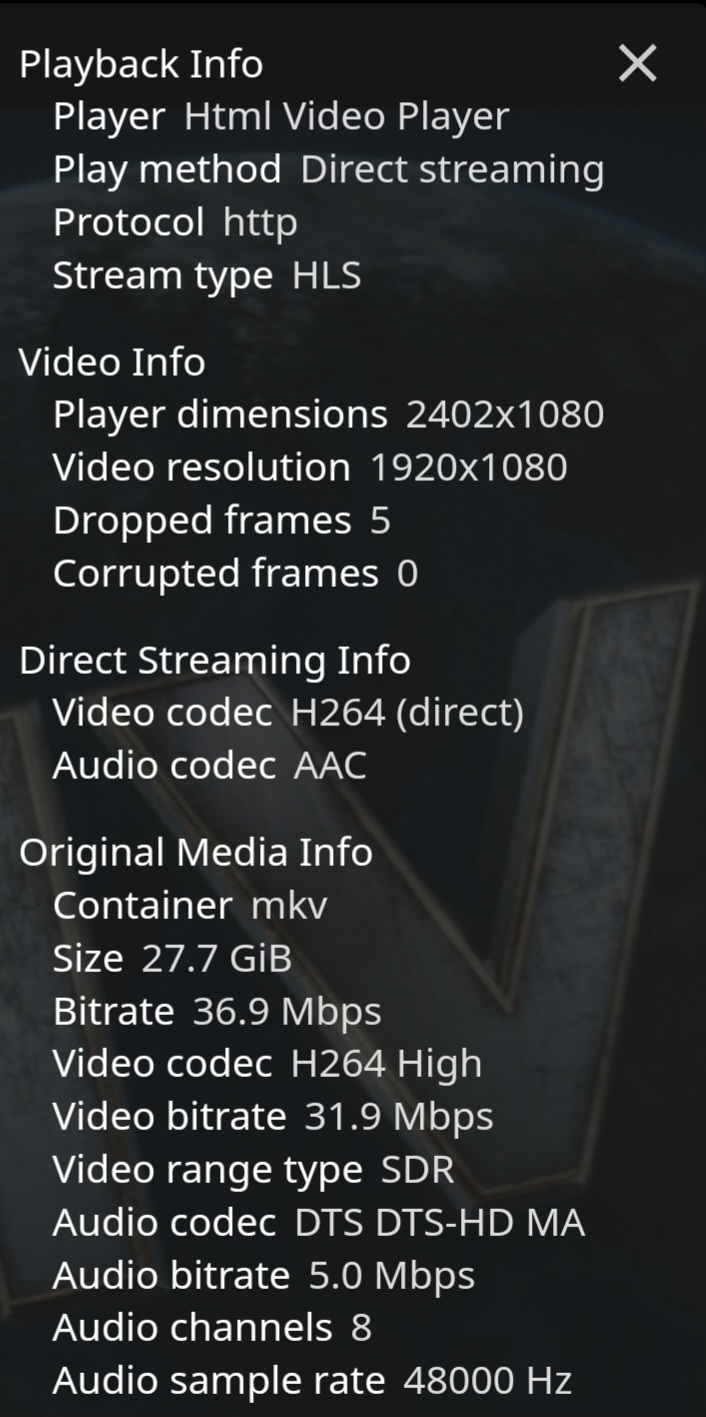The image size is (706, 1417).
Task: Close the Playback Info overlay
Action: point(637,64)
